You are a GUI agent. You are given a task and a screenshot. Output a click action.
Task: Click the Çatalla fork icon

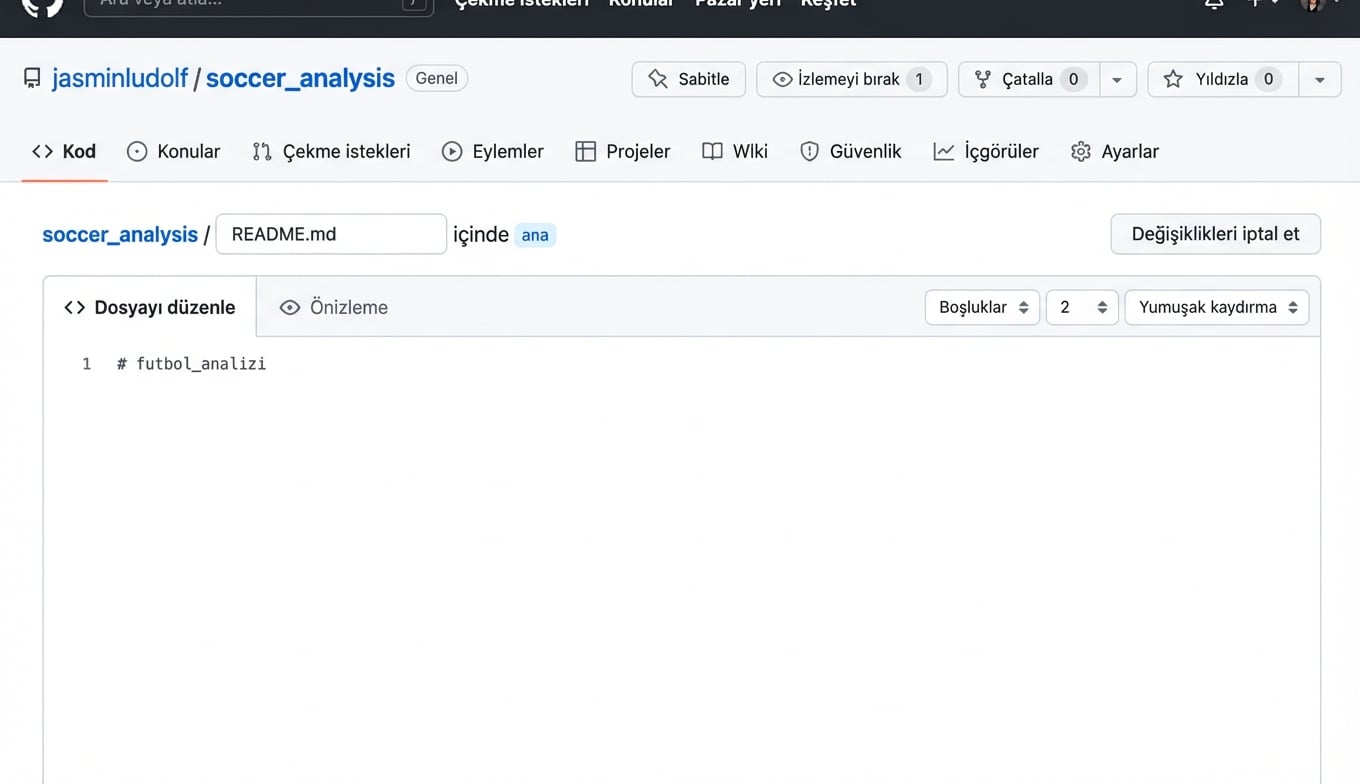click(985, 79)
